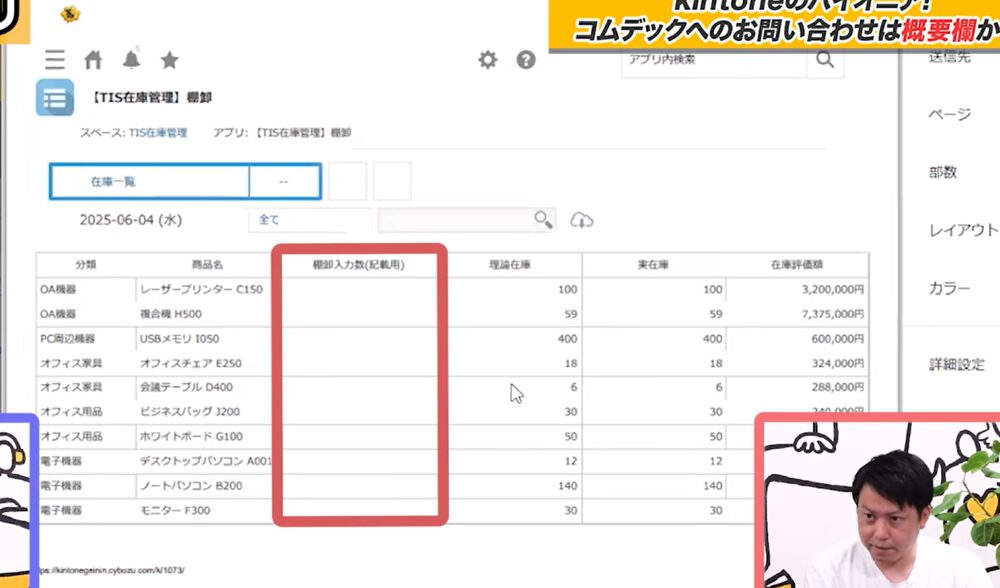Click the レーザープリンター C150 product row
This screenshot has width=1000, height=588.
pyautogui.click(x=201, y=290)
